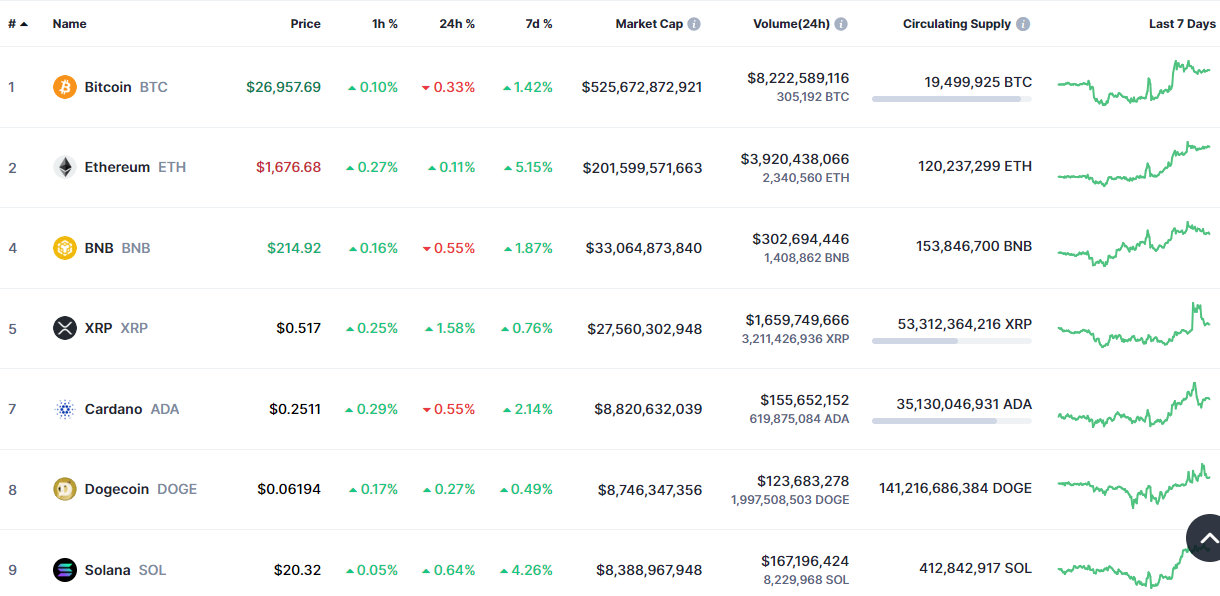
Task: Click Bitcoin circulating supply progress bar
Action: [x=952, y=99]
